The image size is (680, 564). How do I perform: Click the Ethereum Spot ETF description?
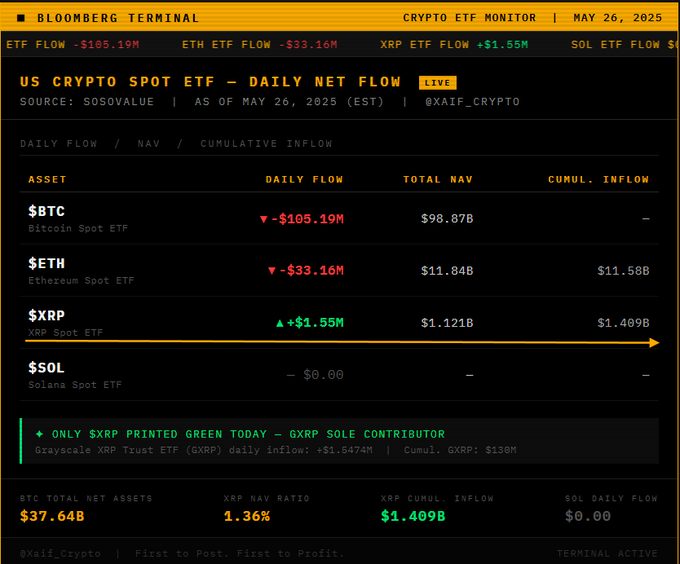pos(81,280)
